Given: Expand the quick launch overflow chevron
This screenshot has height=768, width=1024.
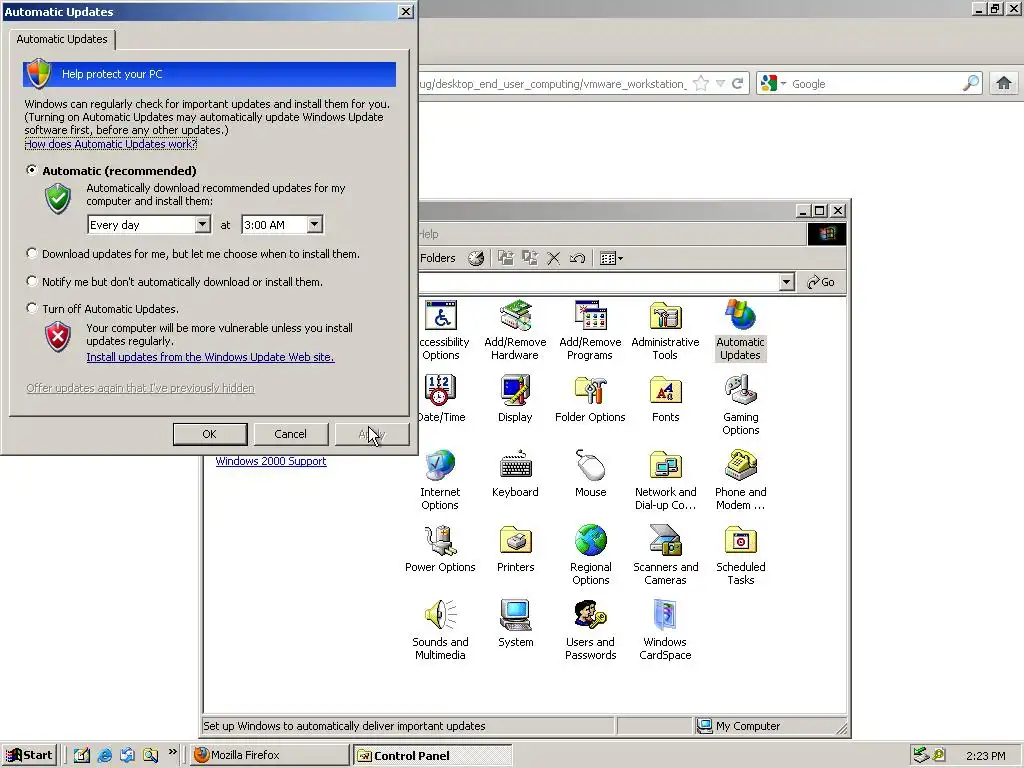Looking at the screenshot, I should point(172,752).
